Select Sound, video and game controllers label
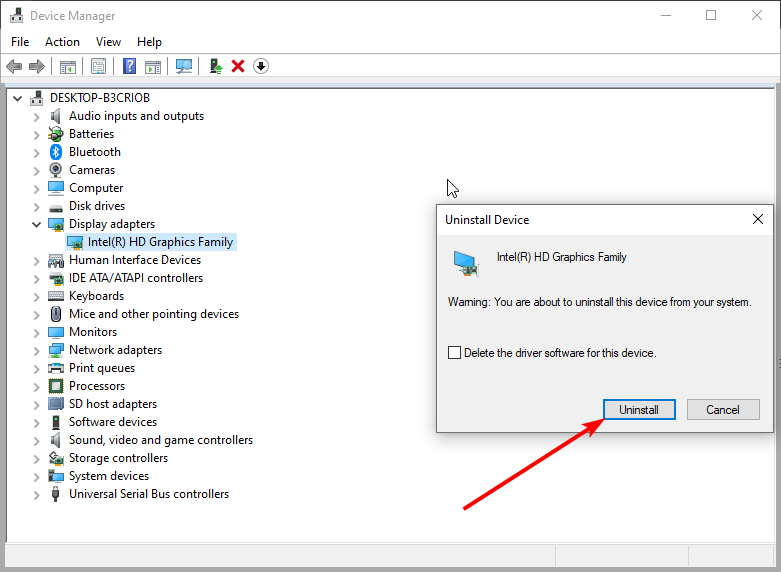Image resolution: width=781 pixels, height=572 pixels. pyautogui.click(x=161, y=440)
